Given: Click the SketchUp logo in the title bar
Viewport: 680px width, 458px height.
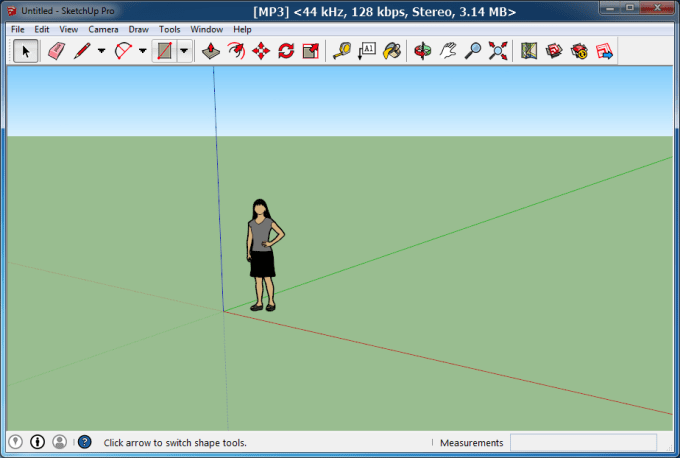Looking at the screenshot, I should point(12,11).
